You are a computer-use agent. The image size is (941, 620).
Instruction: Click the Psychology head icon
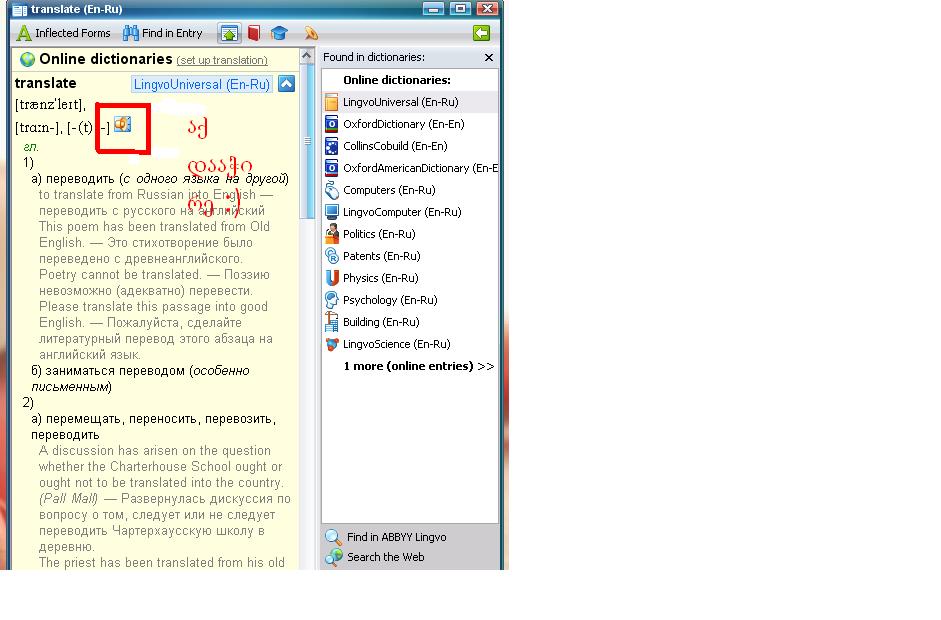pyautogui.click(x=331, y=300)
